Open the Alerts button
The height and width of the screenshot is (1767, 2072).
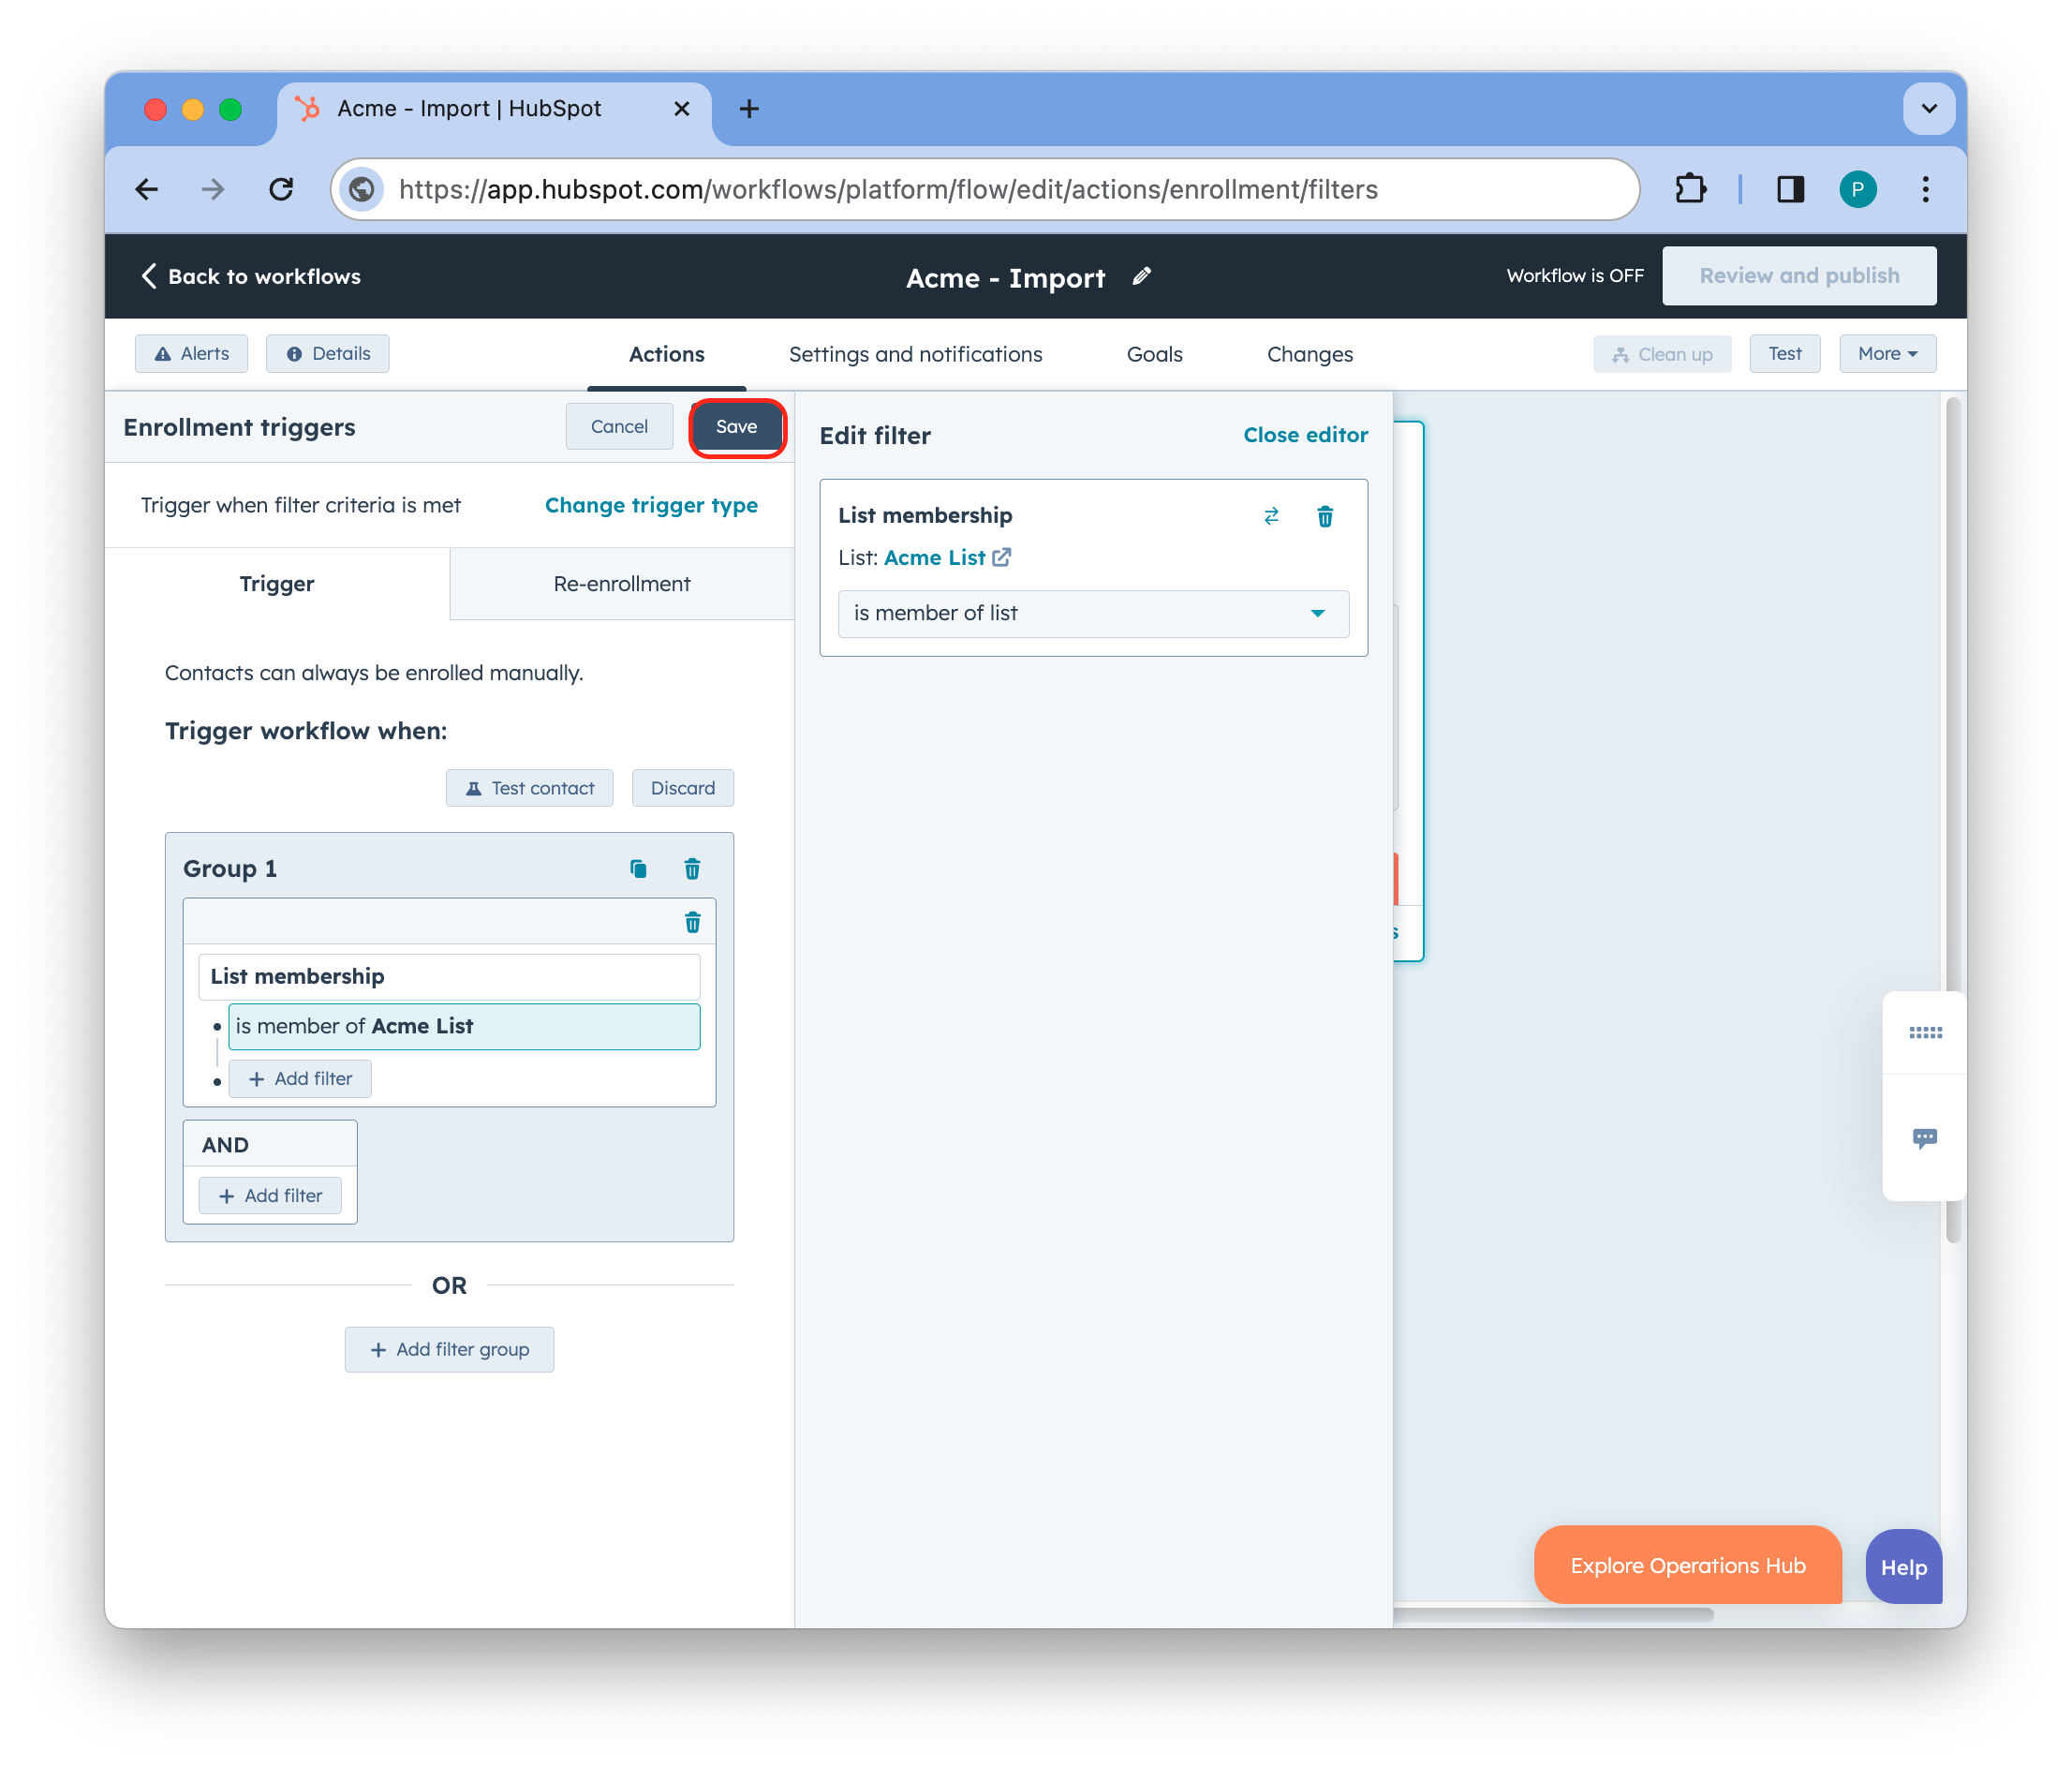(x=191, y=354)
